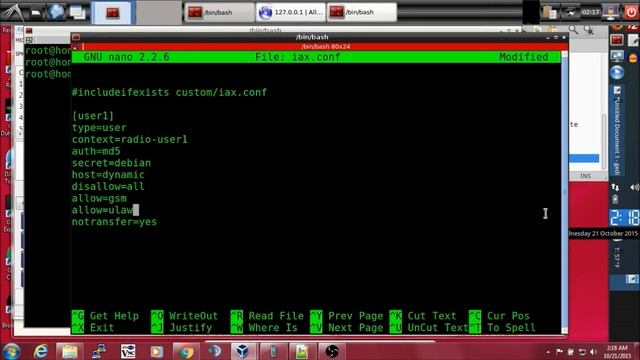
Task: Click the 'auth=md5' line
Action: (x=96, y=151)
